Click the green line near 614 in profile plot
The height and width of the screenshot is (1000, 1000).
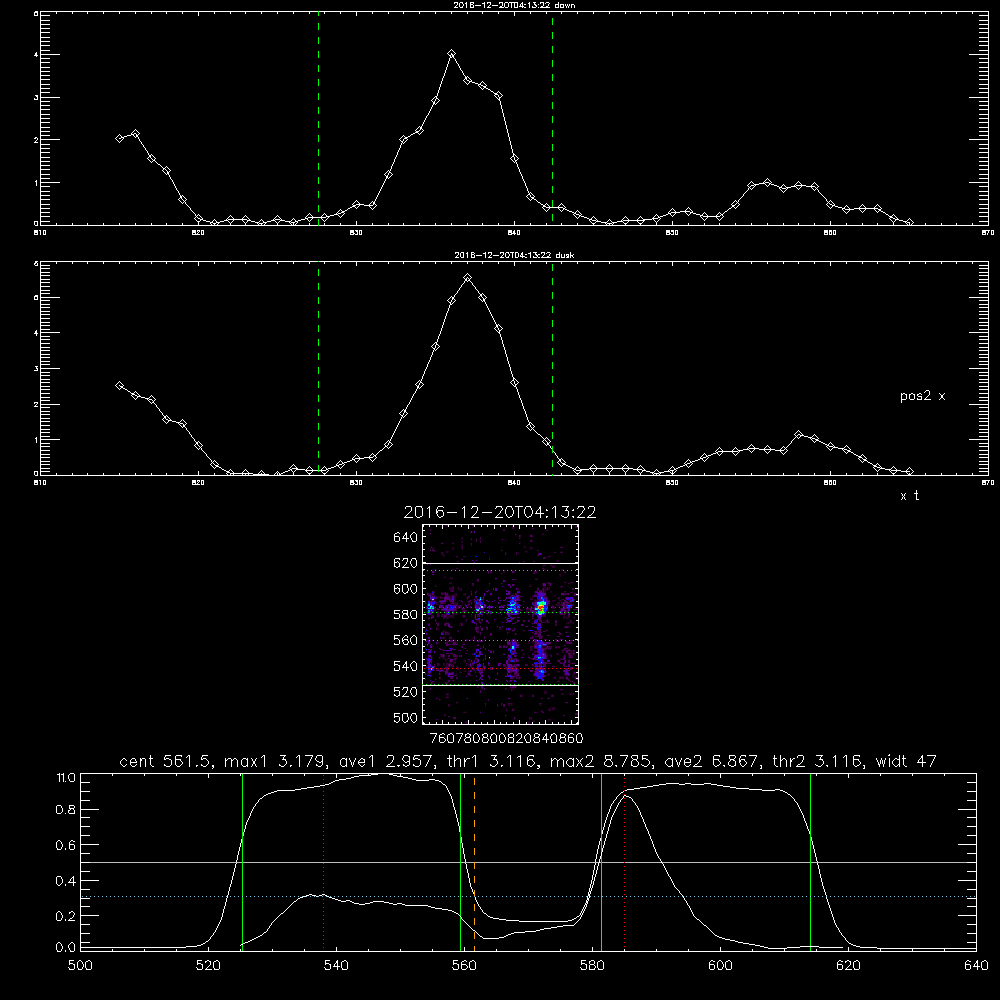(x=811, y=862)
